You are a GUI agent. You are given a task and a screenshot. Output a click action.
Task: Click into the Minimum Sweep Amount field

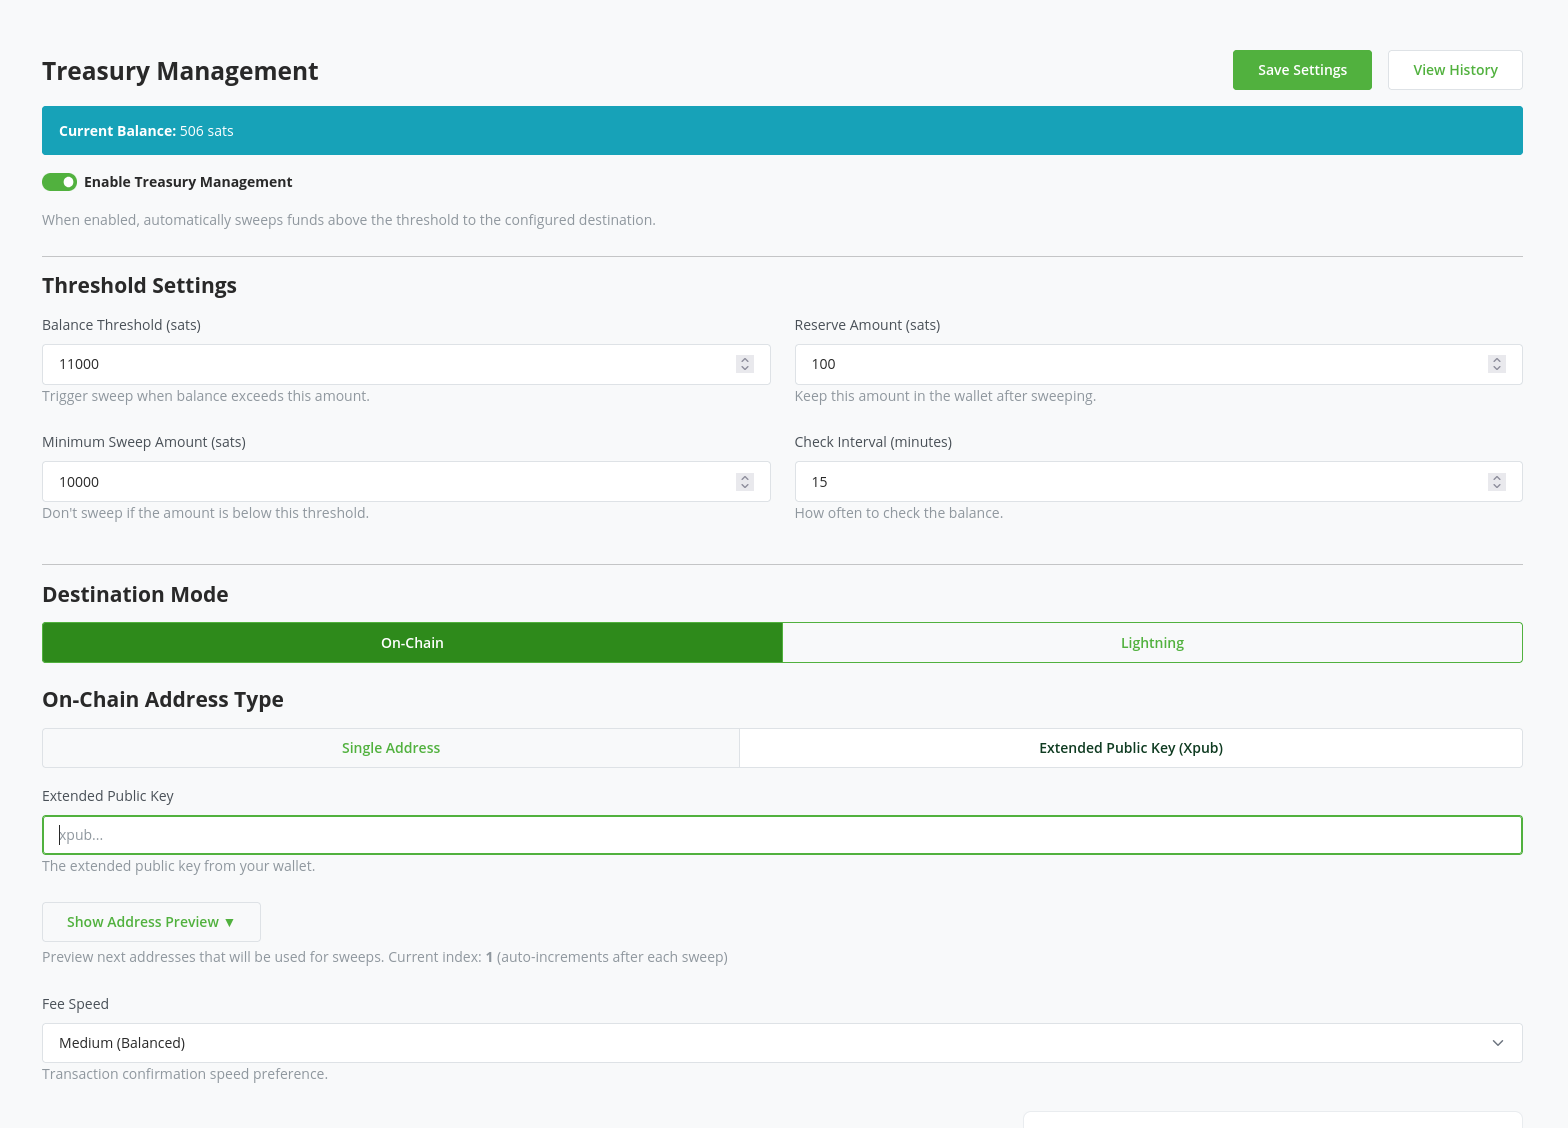pos(390,482)
